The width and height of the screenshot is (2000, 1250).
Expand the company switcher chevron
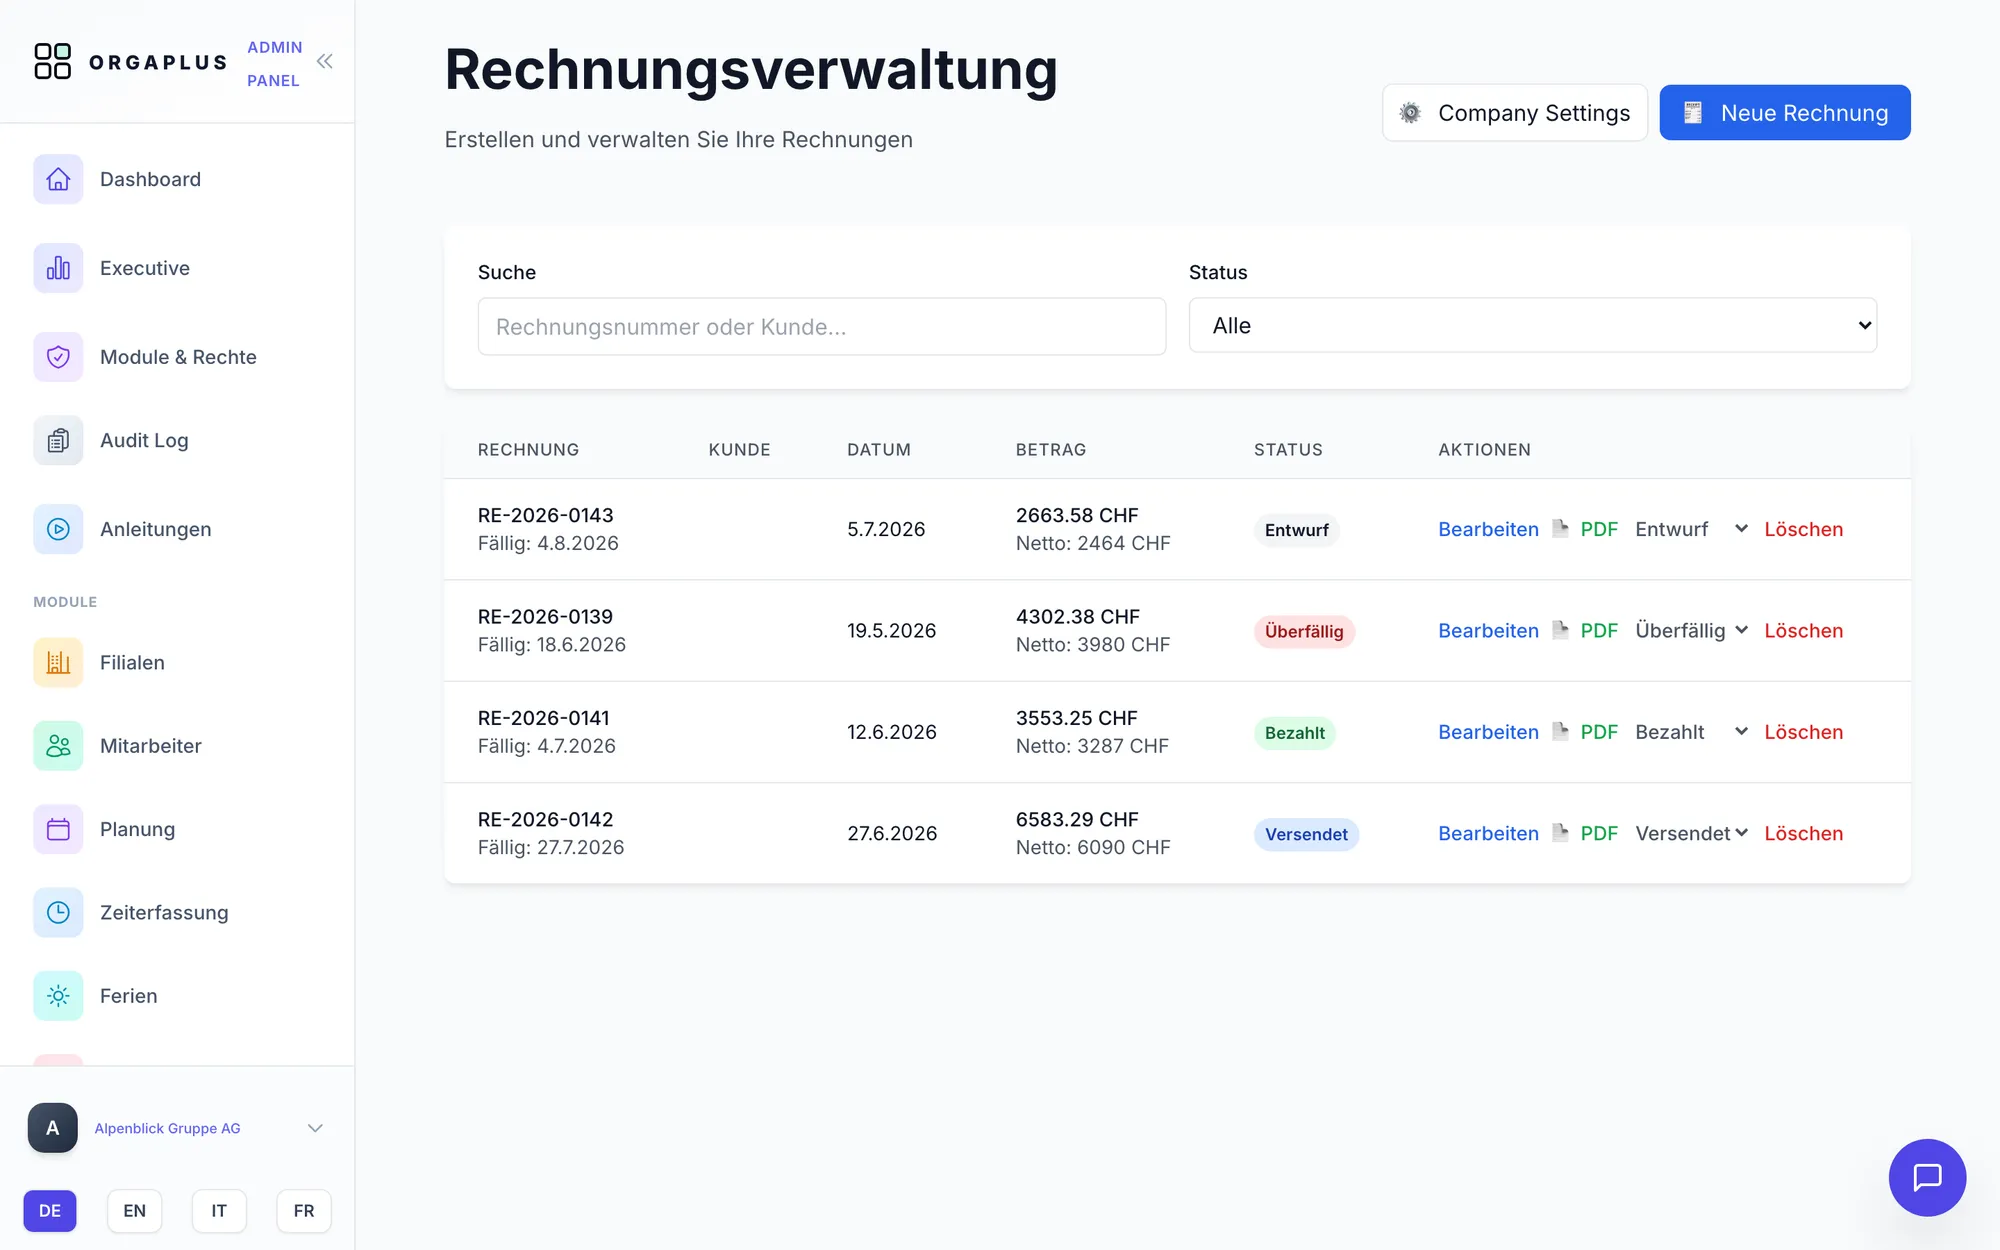coord(315,1128)
